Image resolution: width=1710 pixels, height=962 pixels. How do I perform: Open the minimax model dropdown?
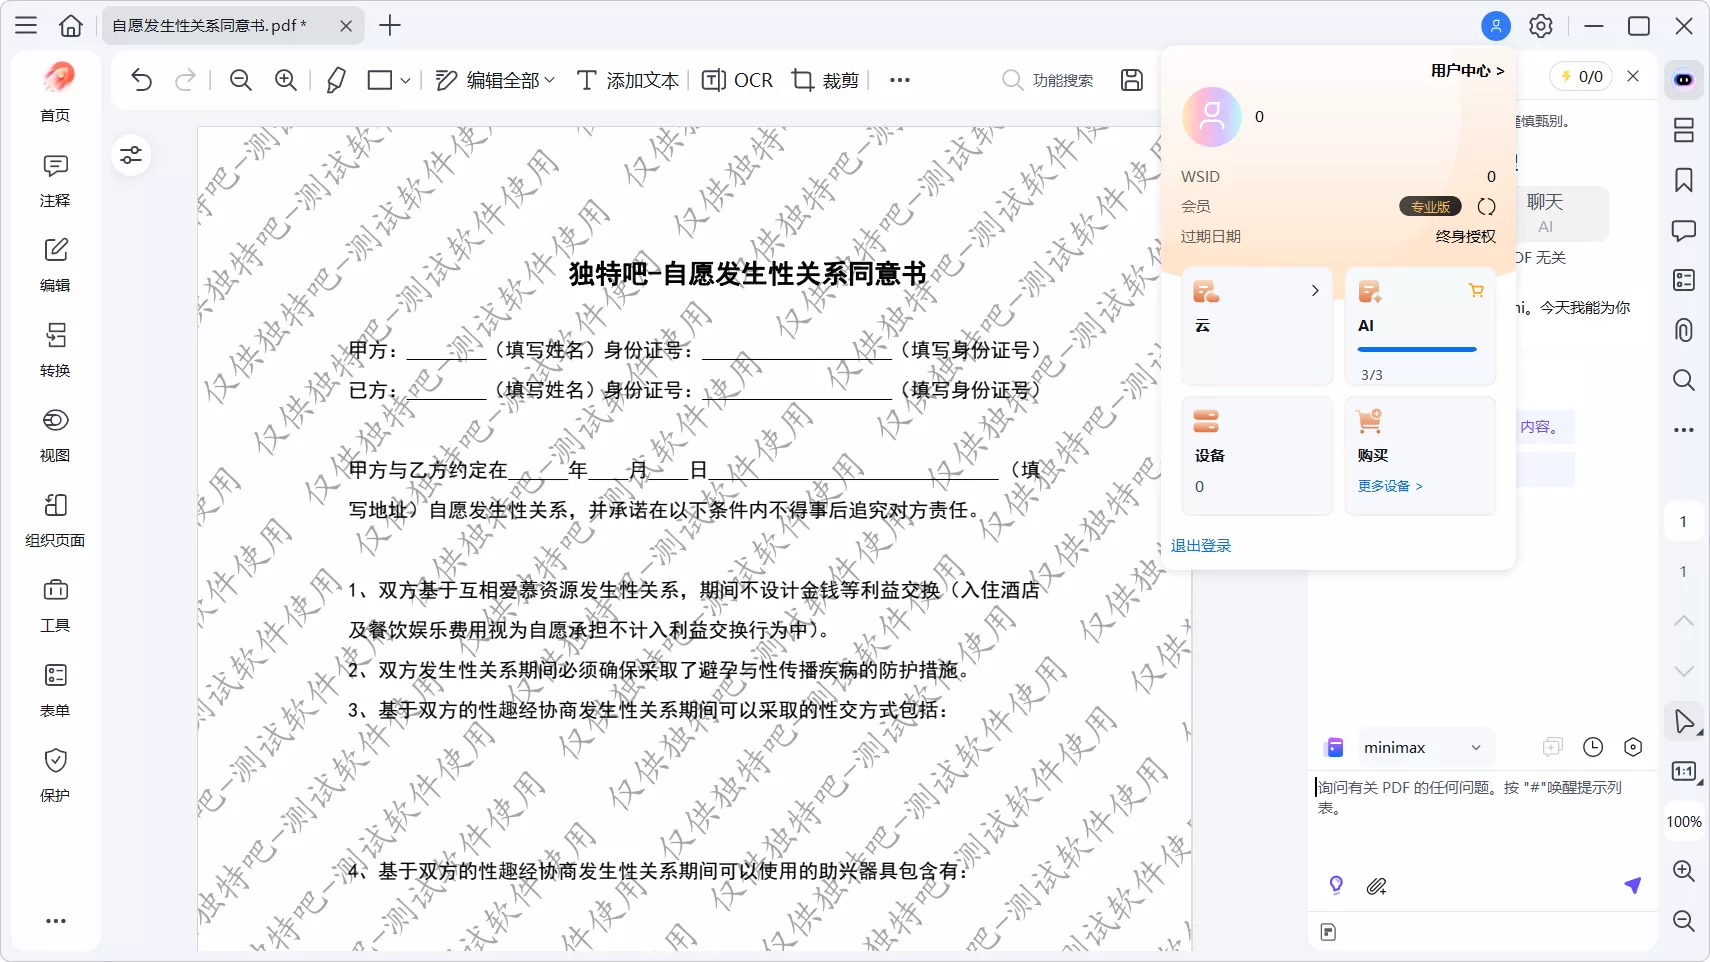(x=1422, y=747)
